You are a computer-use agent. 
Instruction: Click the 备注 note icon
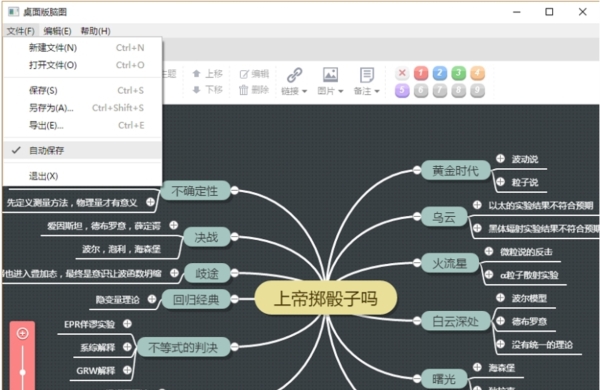pyautogui.click(x=367, y=75)
